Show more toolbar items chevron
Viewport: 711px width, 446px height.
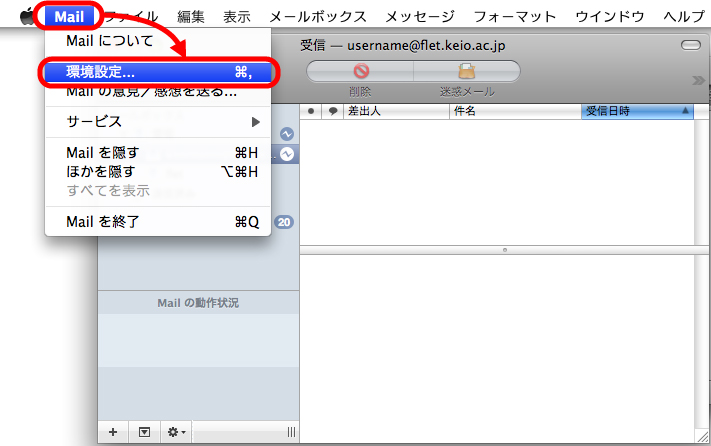pyautogui.click(x=698, y=81)
